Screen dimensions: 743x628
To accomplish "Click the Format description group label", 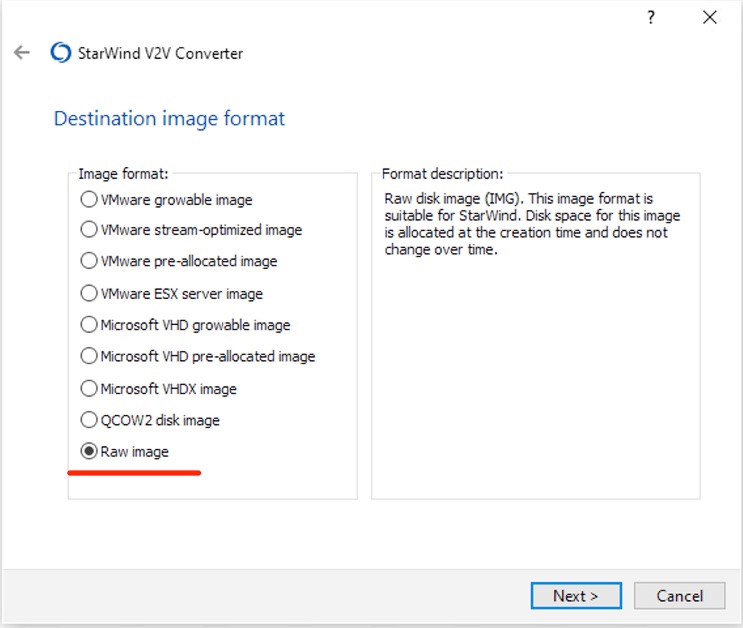I will [x=442, y=174].
